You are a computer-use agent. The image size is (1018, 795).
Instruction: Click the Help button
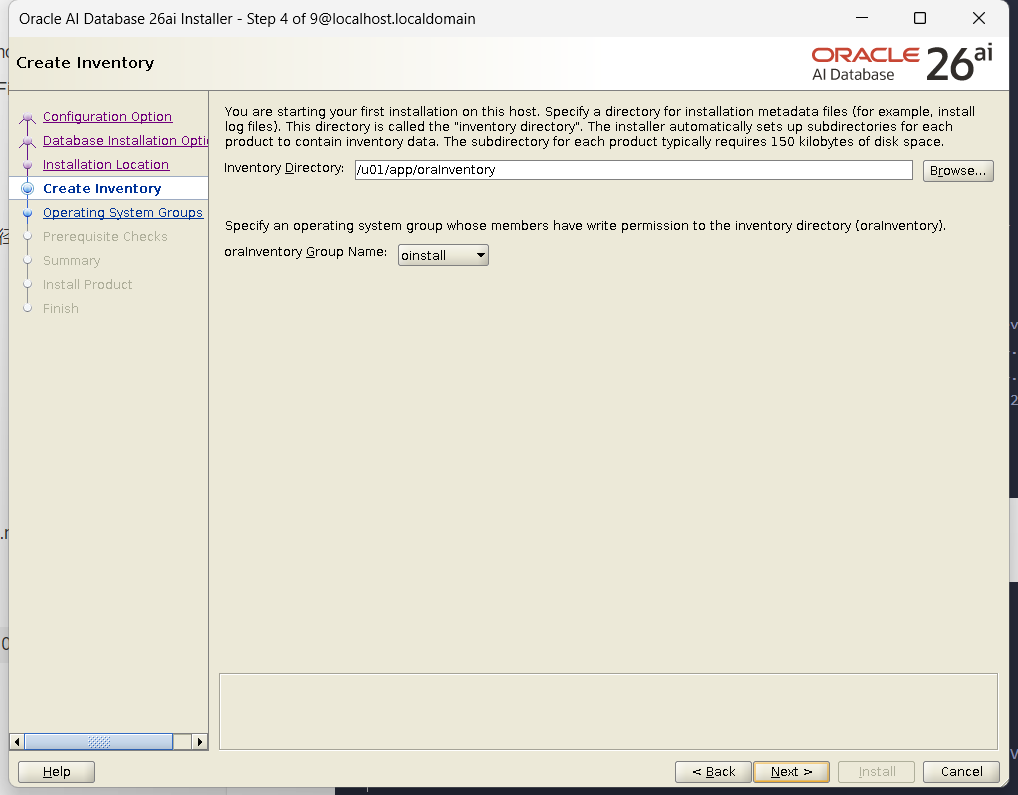click(56, 772)
